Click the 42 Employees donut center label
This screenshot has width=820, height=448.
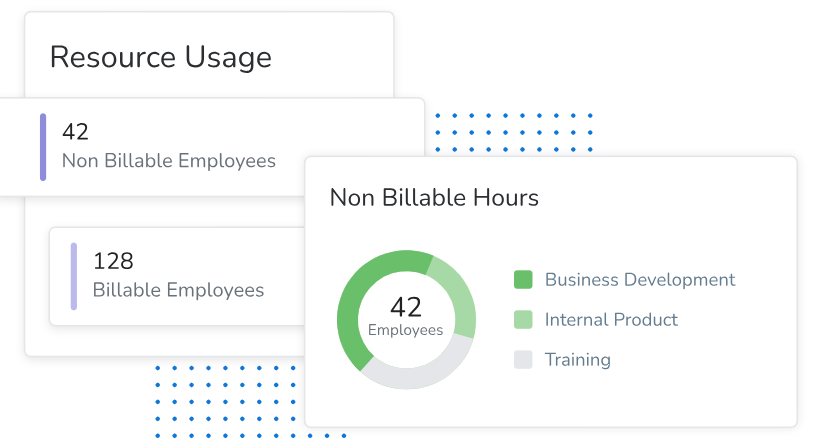tap(406, 316)
